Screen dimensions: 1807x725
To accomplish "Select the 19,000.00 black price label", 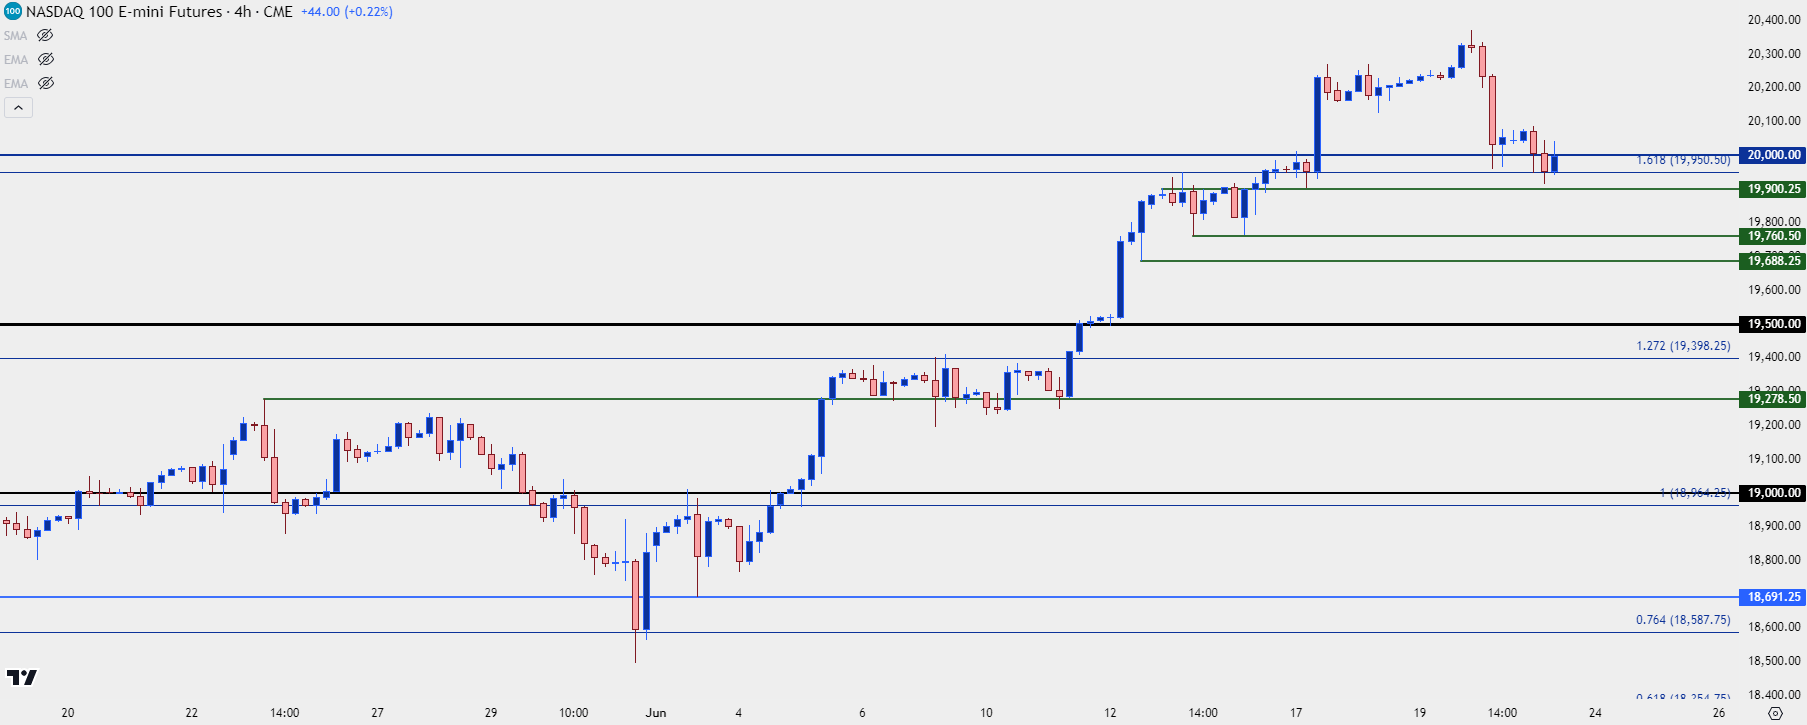I will coord(1774,493).
